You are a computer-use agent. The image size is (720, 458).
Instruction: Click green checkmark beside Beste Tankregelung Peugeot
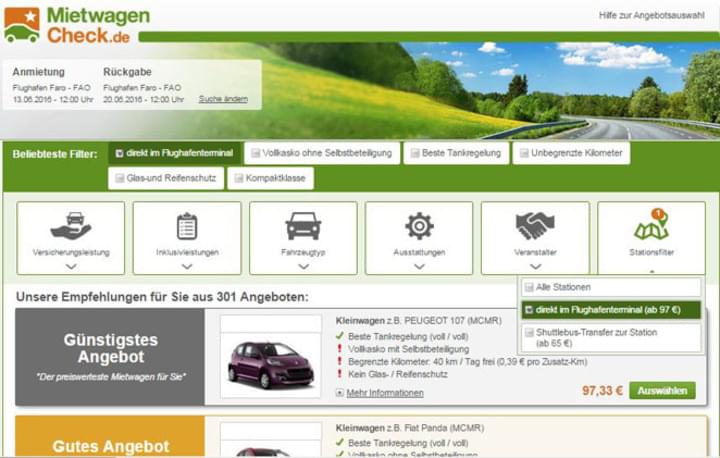pyautogui.click(x=340, y=336)
